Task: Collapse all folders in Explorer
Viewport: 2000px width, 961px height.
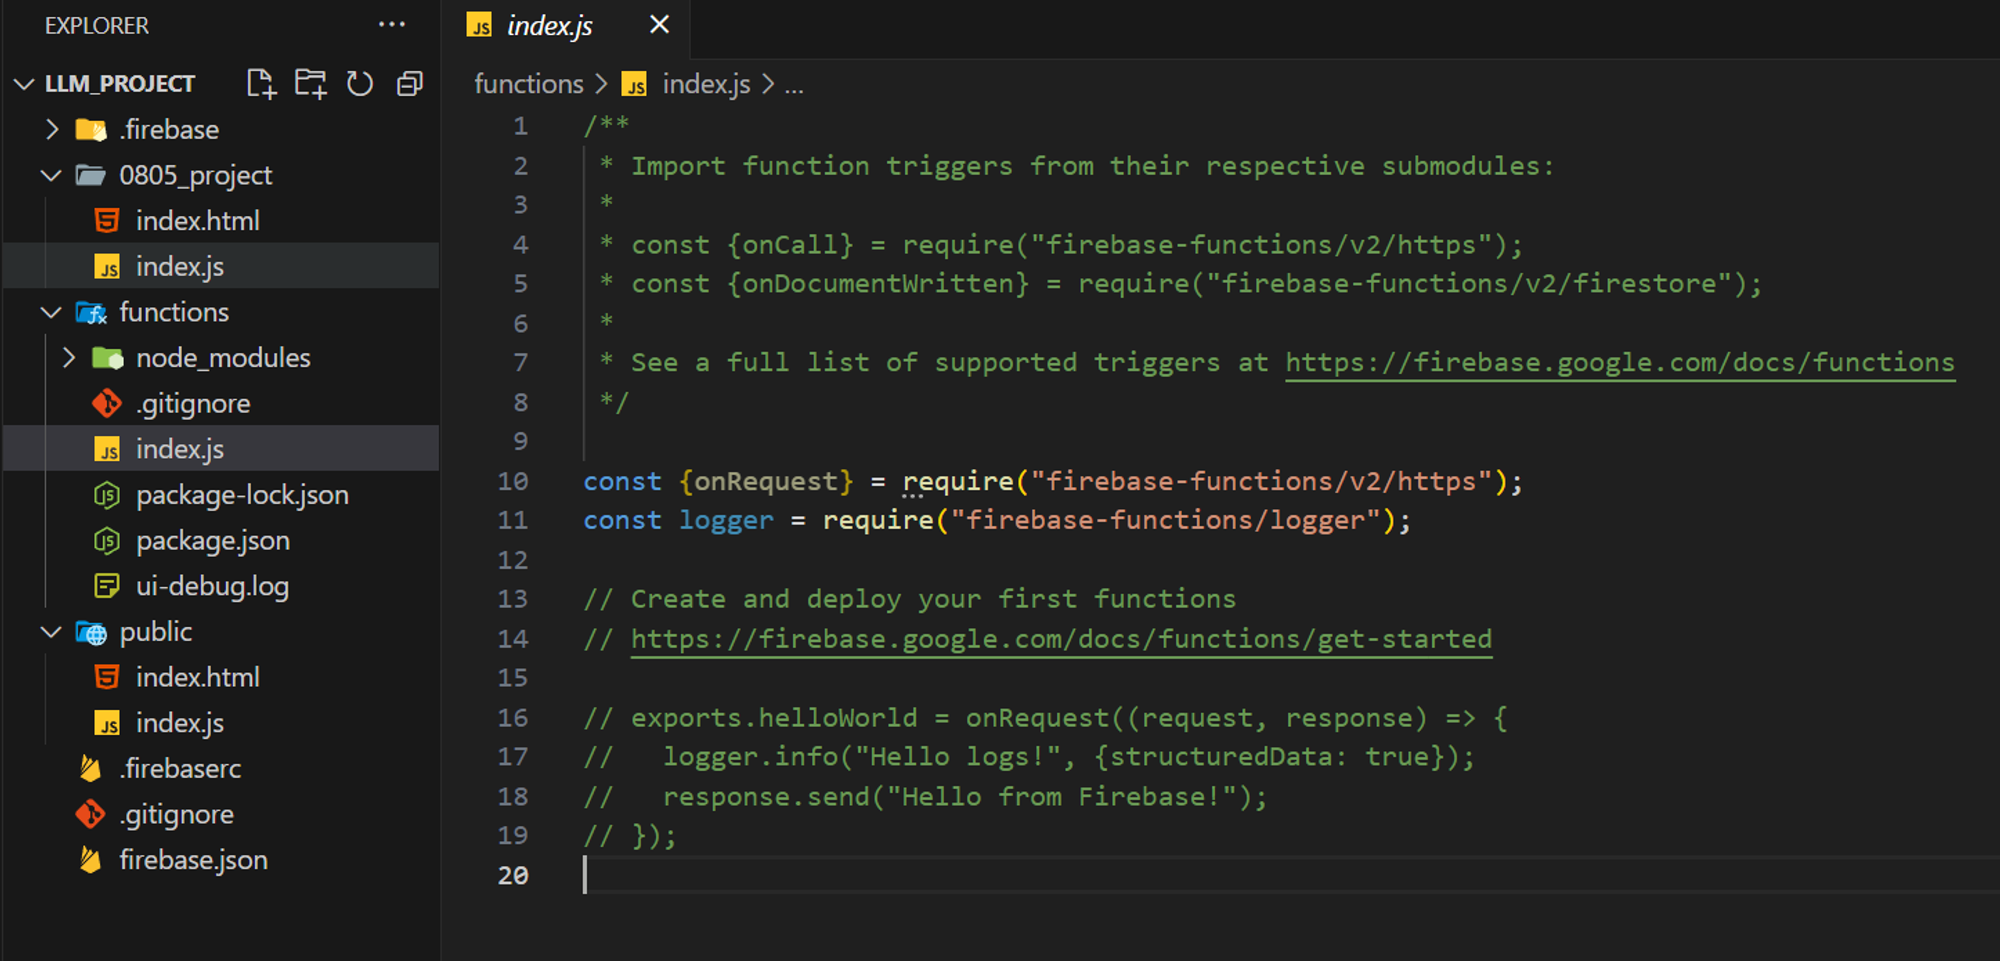Action: [x=410, y=84]
